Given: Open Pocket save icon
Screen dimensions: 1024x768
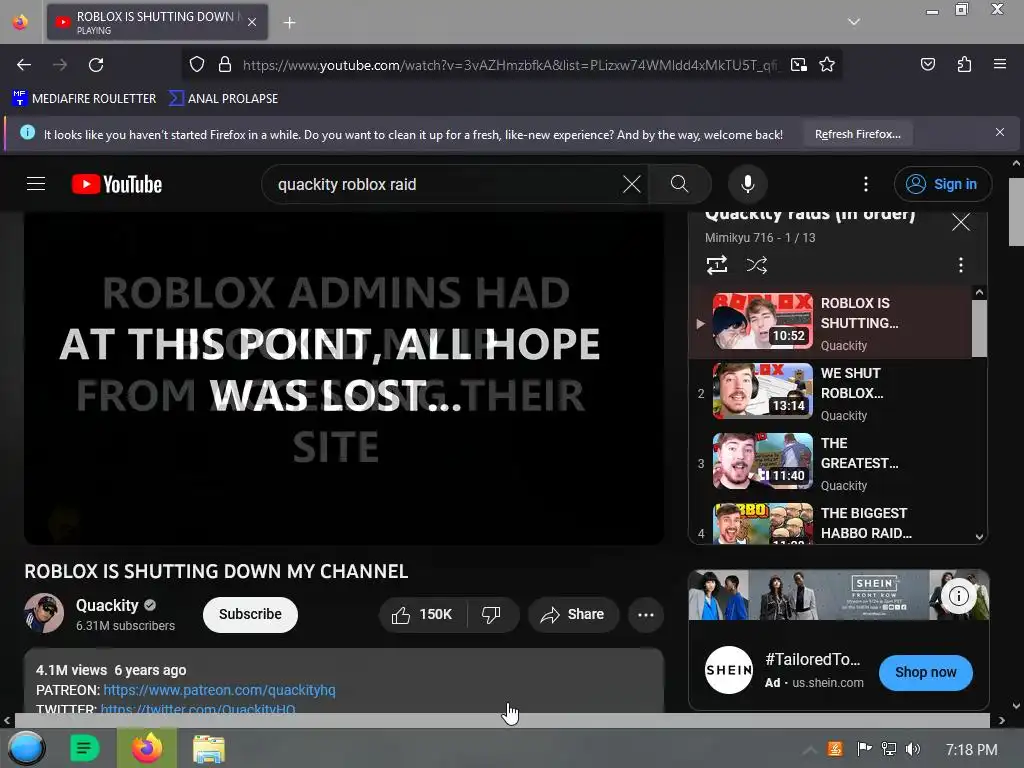Looking at the screenshot, I should coord(927,65).
